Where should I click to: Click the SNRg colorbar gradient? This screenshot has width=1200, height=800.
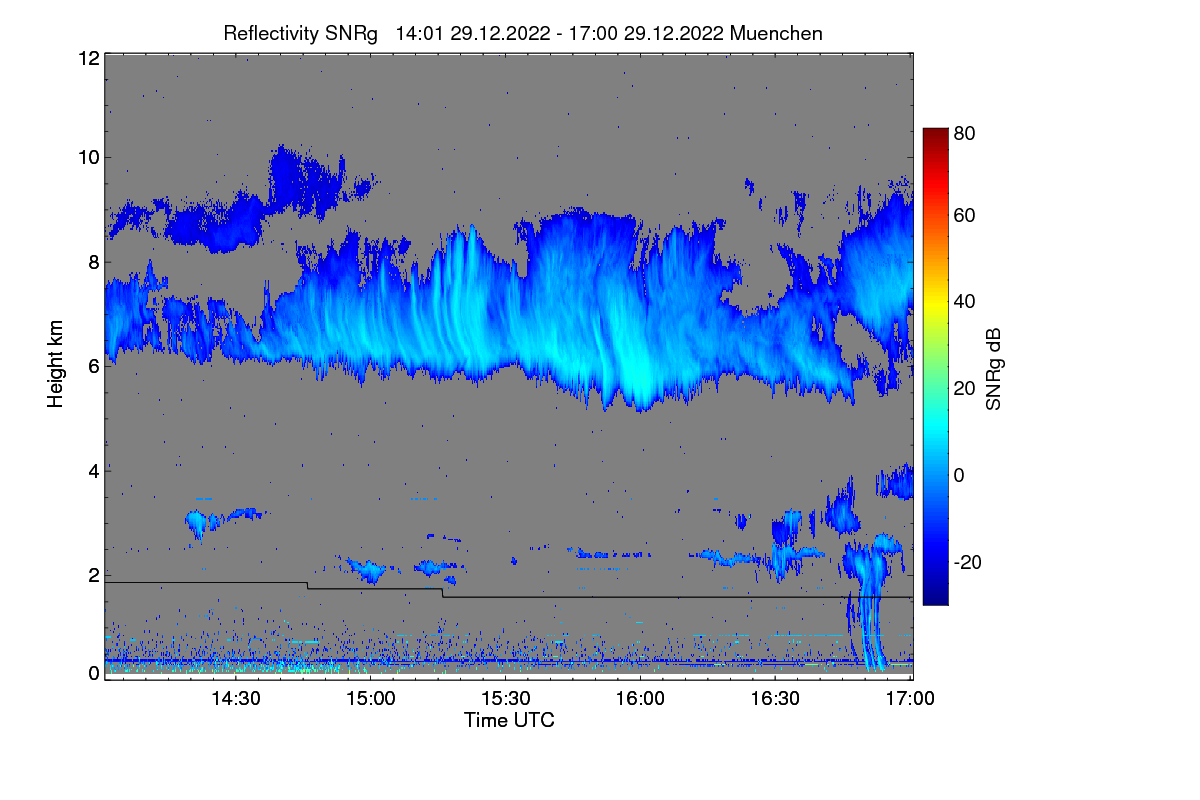pyautogui.click(x=934, y=366)
